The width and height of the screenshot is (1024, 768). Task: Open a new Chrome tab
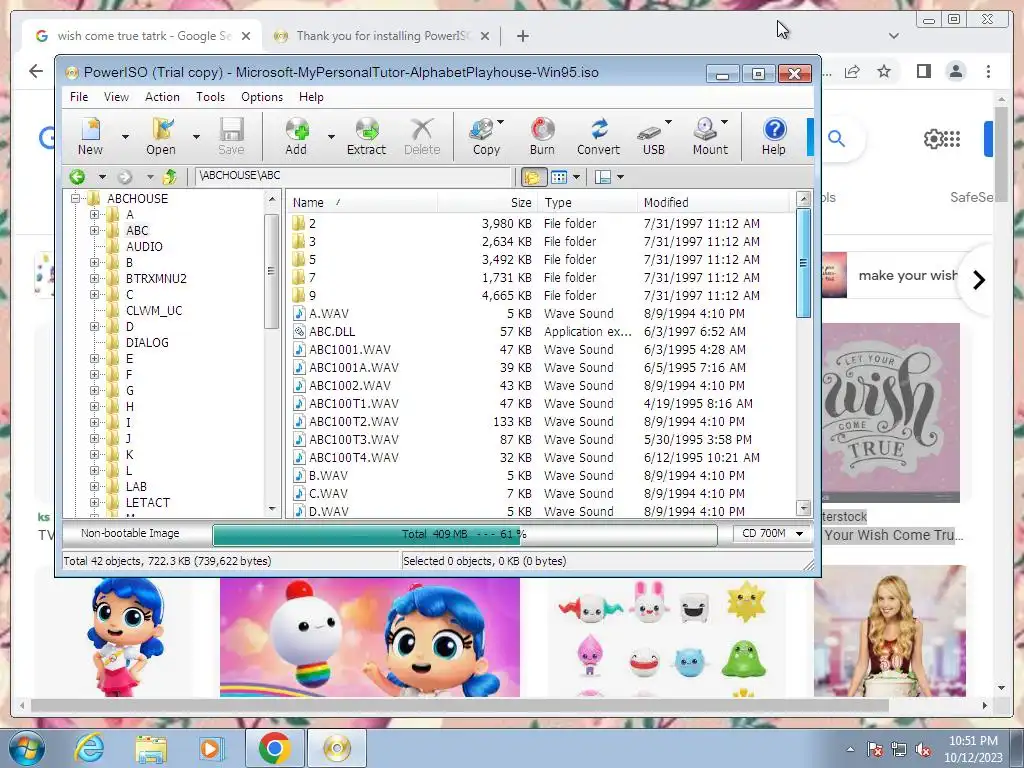522,36
